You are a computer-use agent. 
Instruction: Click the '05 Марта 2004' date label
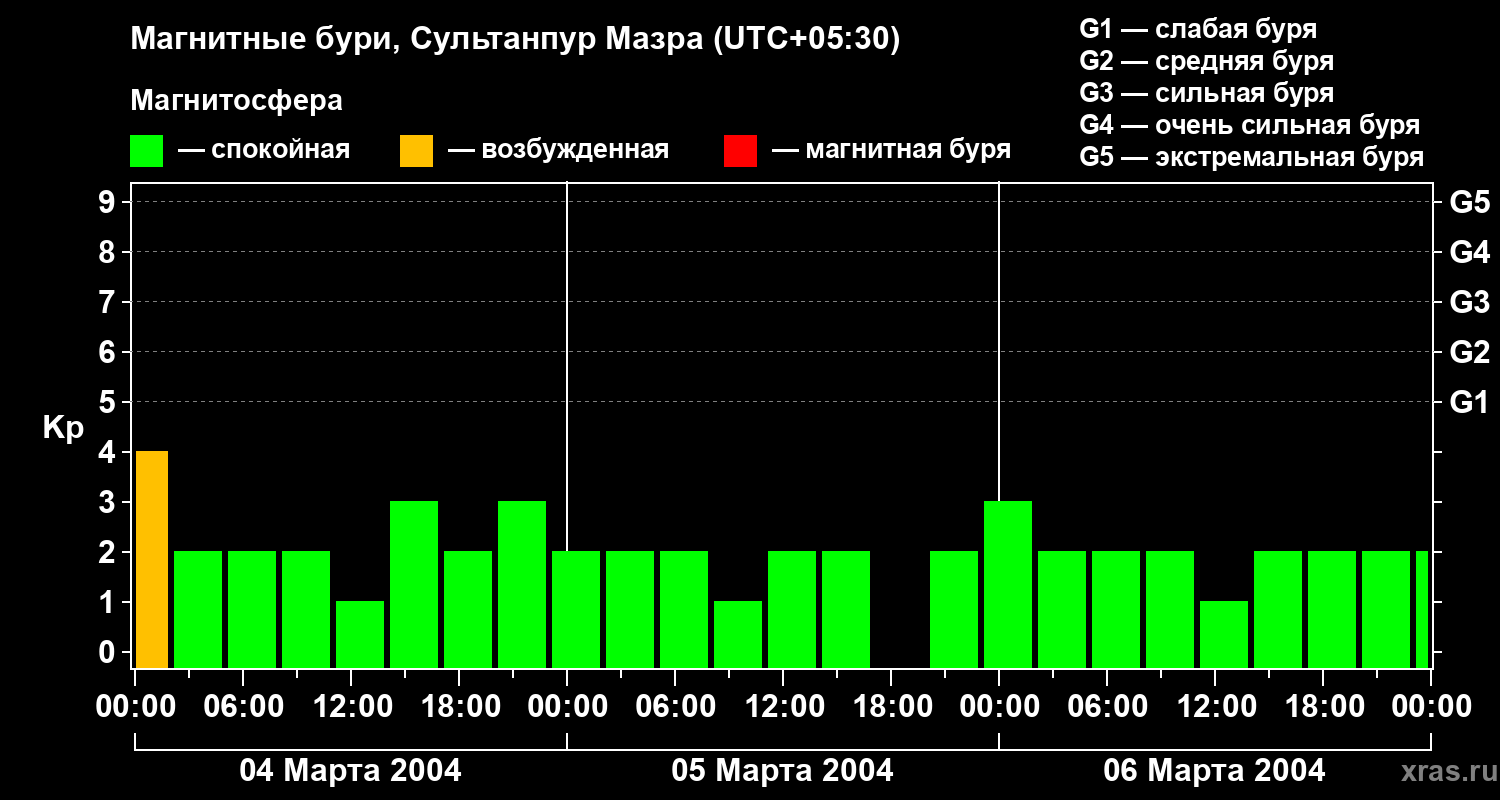pos(782,771)
